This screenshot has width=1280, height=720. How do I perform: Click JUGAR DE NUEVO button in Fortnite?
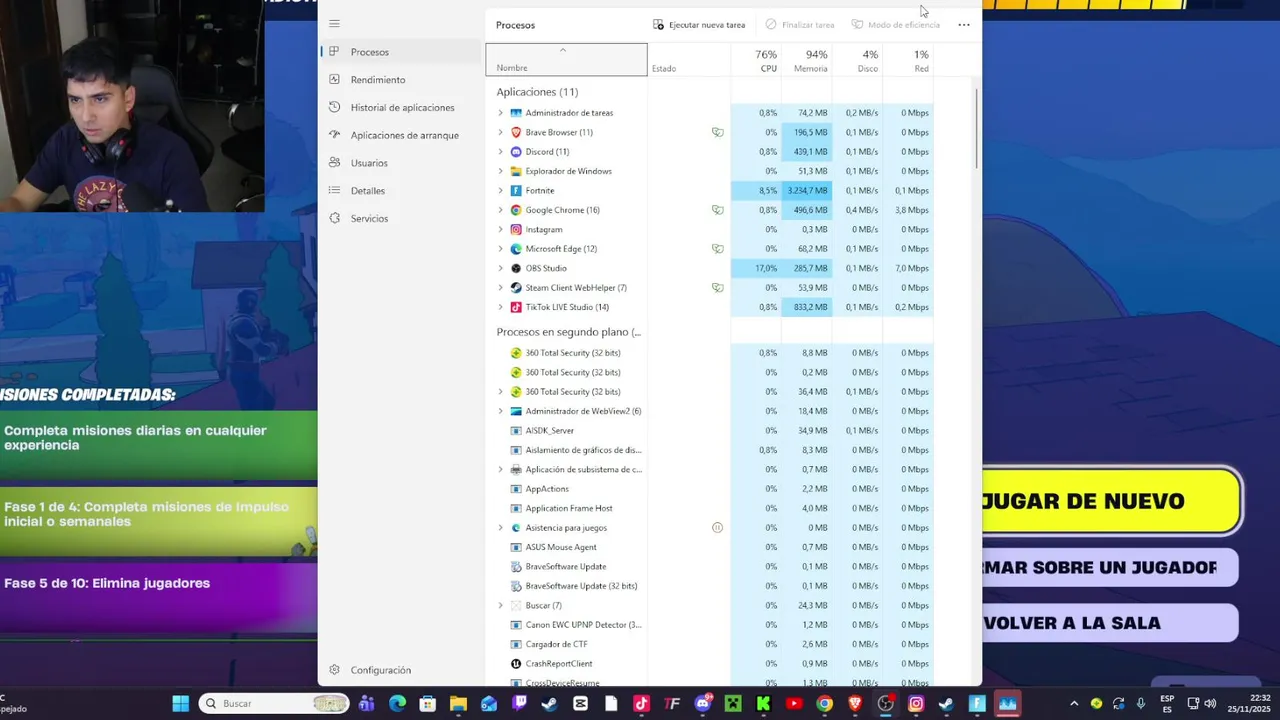tap(1112, 501)
